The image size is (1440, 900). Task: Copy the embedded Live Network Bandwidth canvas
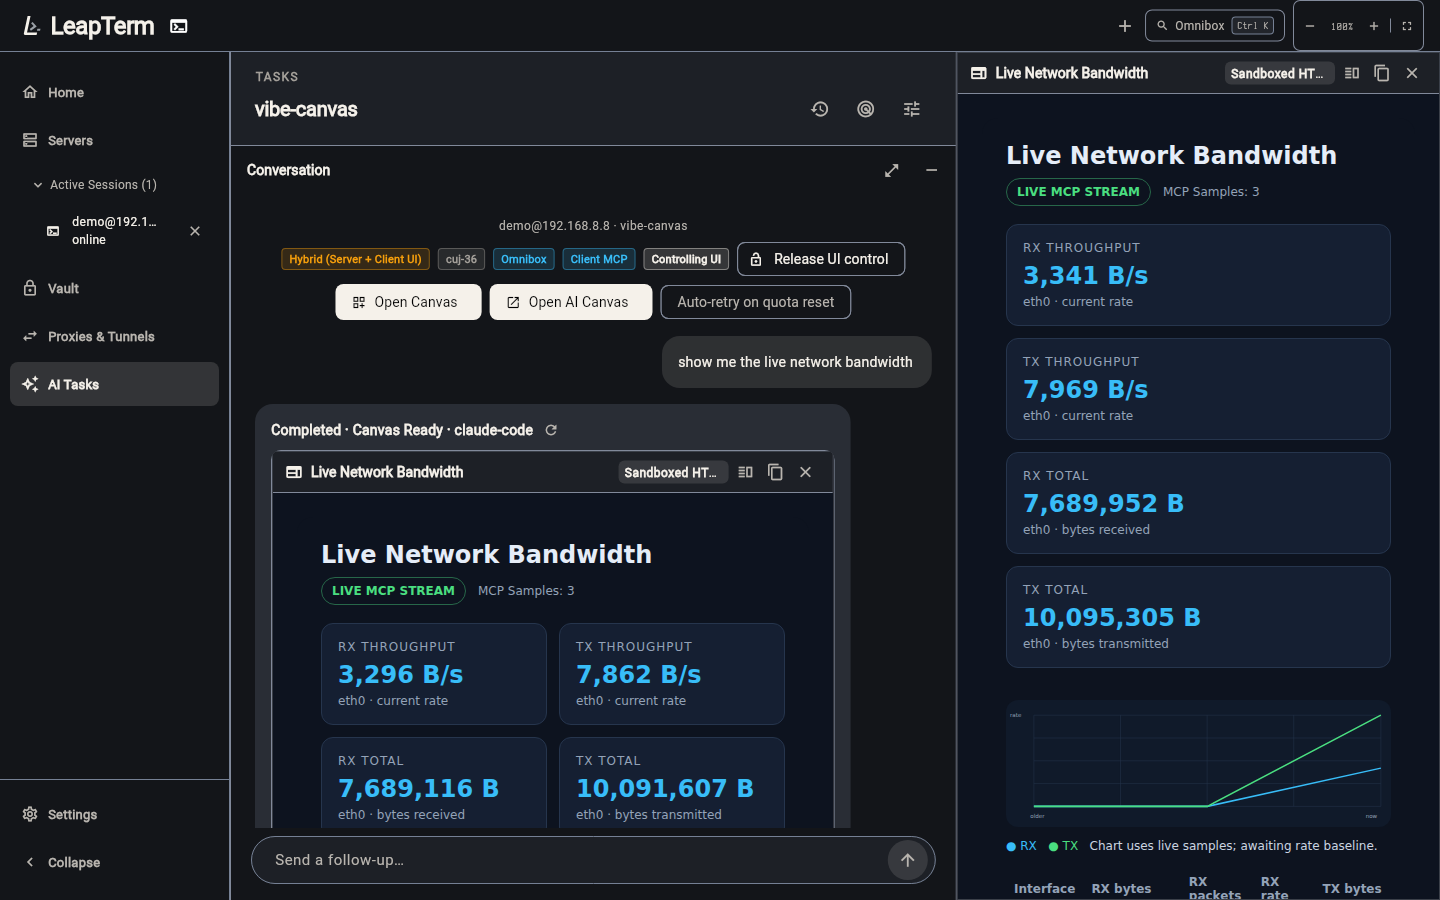(775, 472)
